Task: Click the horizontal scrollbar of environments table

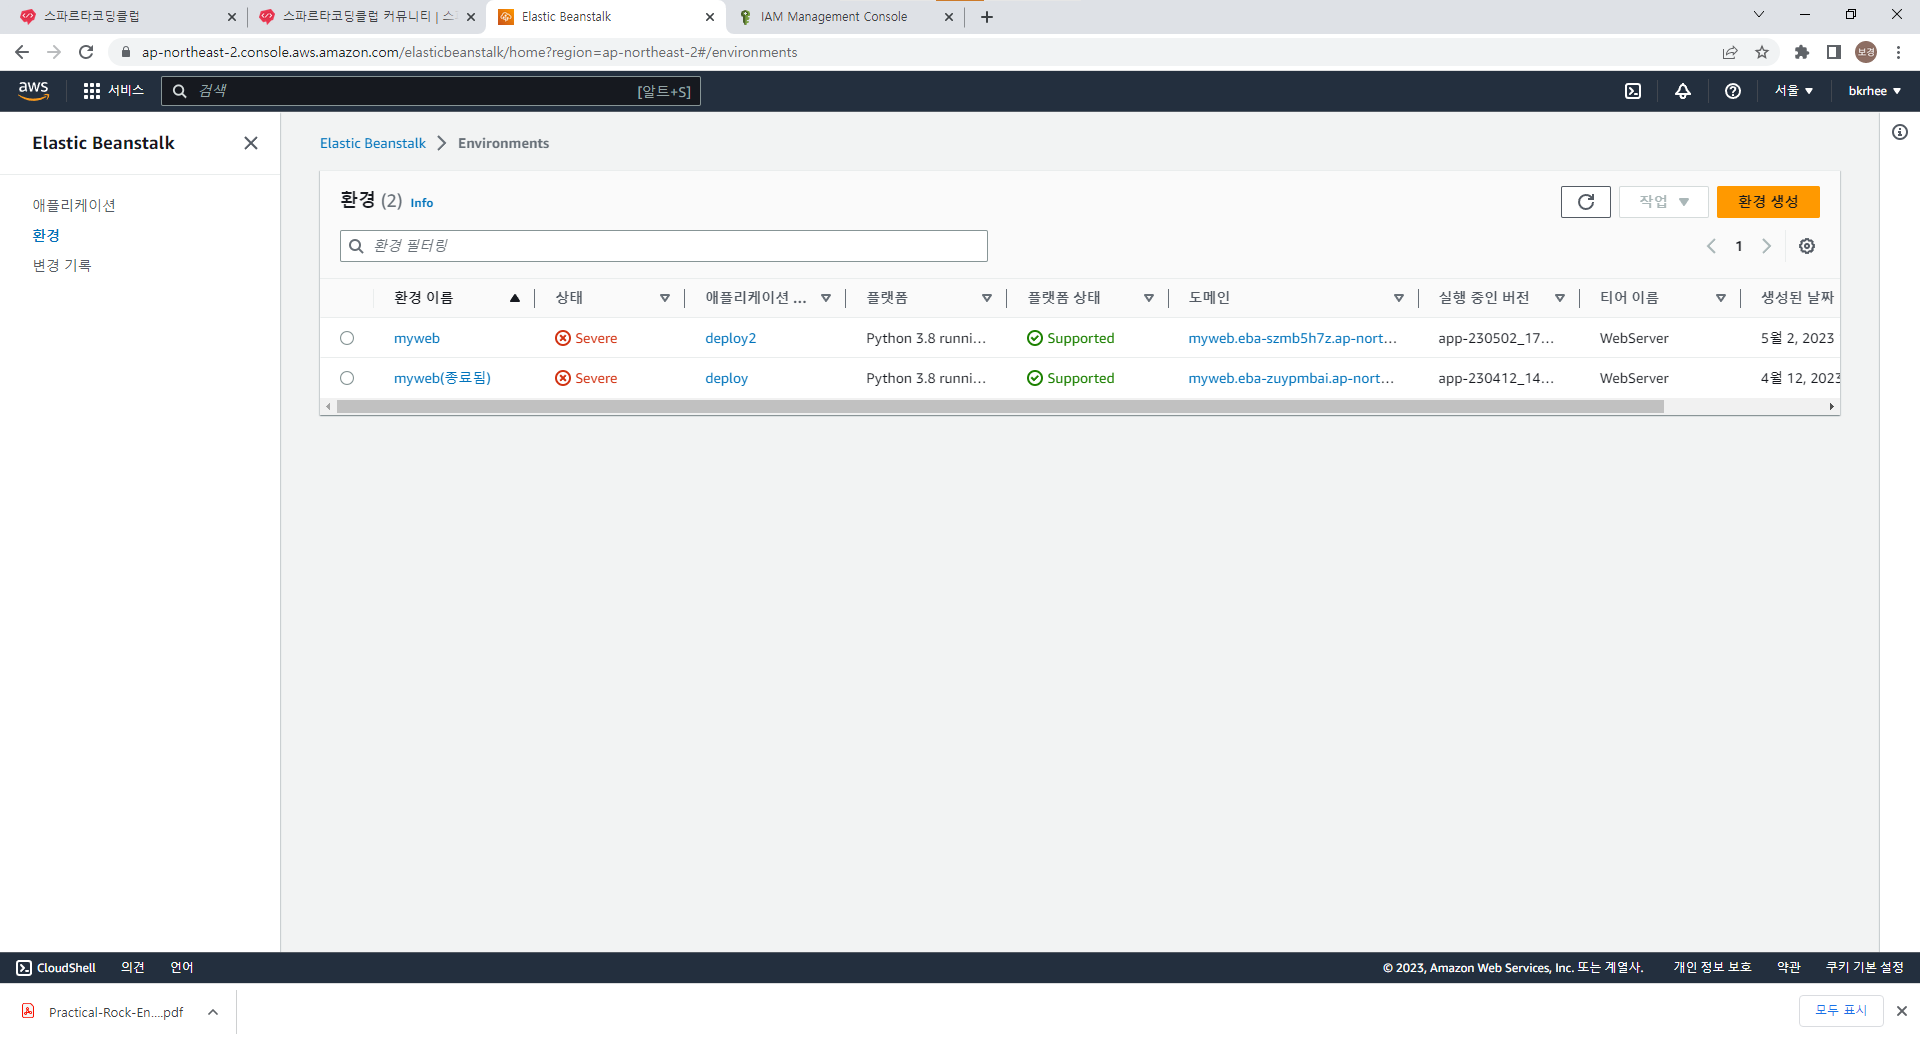Action: (x=1000, y=407)
